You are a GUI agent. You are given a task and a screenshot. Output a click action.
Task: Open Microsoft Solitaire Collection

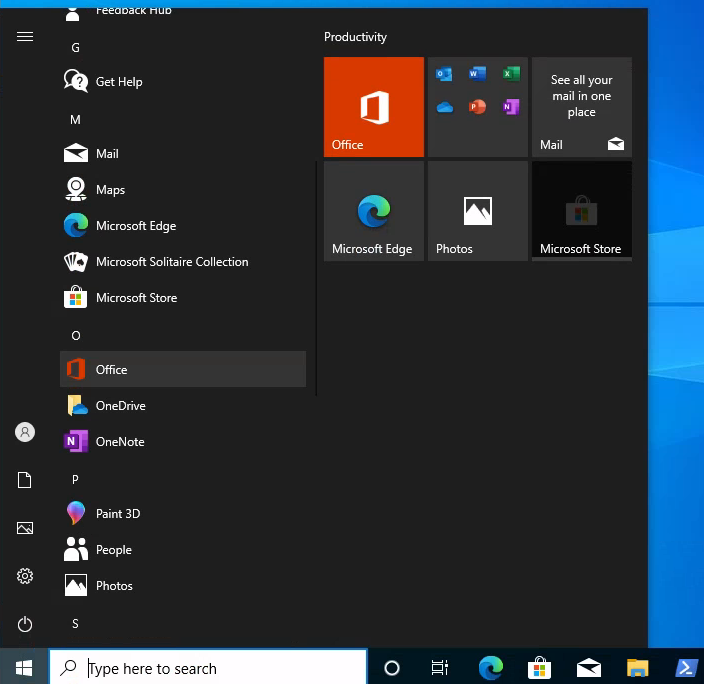tap(183, 261)
